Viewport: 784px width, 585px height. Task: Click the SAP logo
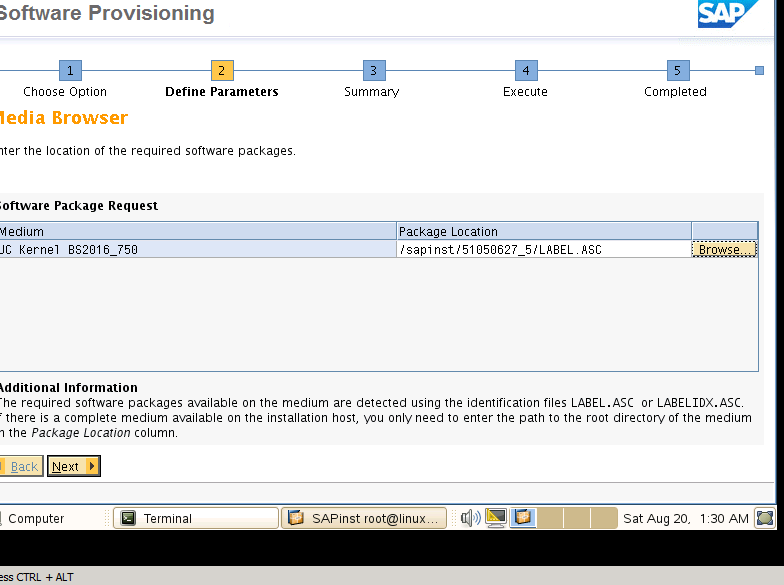tap(728, 14)
